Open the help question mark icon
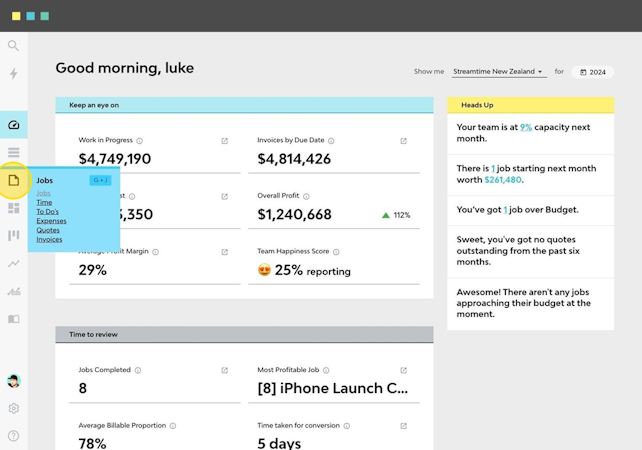The width and height of the screenshot is (642, 450). (13, 436)
